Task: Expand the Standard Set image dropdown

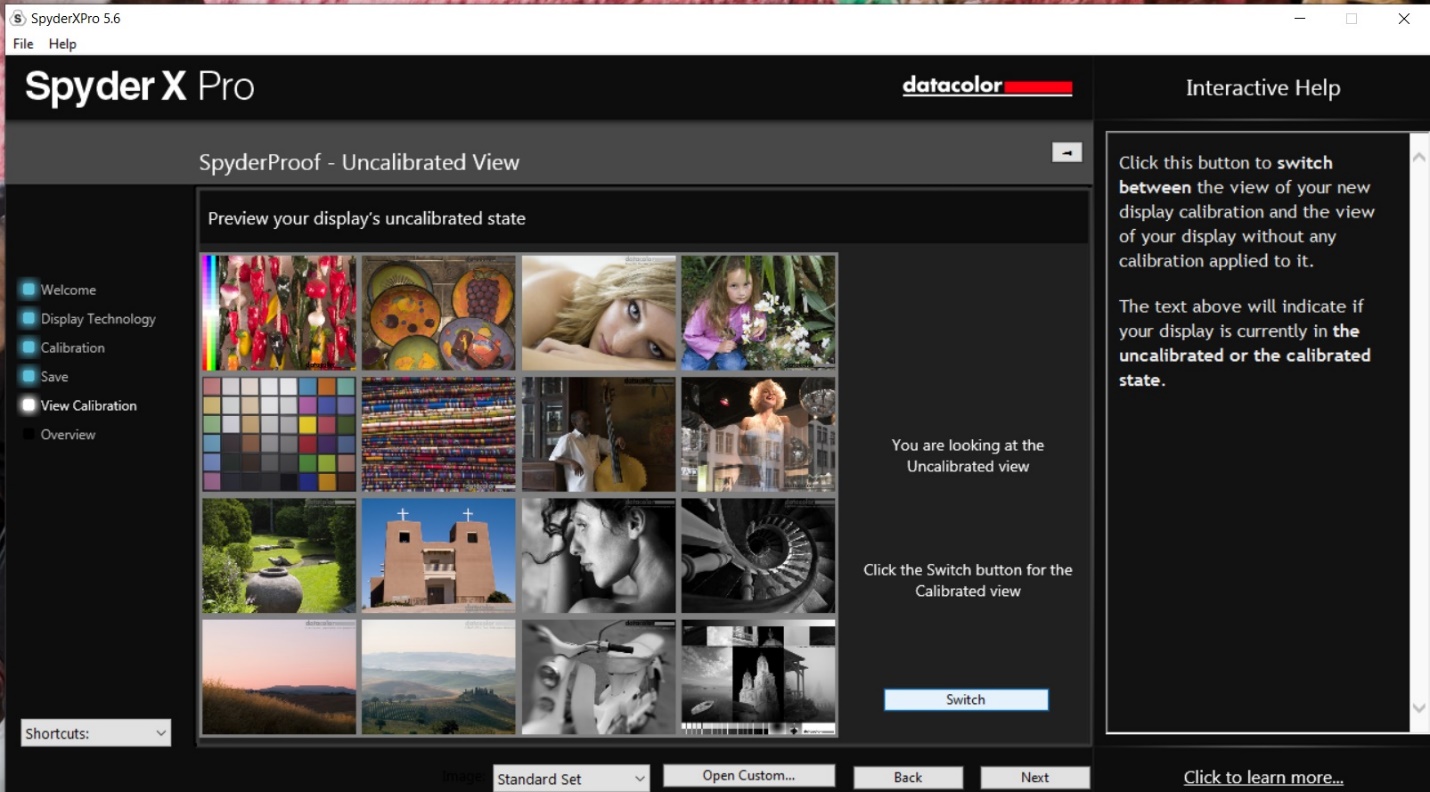Action: pyautogui.click(x=571, y=779)
